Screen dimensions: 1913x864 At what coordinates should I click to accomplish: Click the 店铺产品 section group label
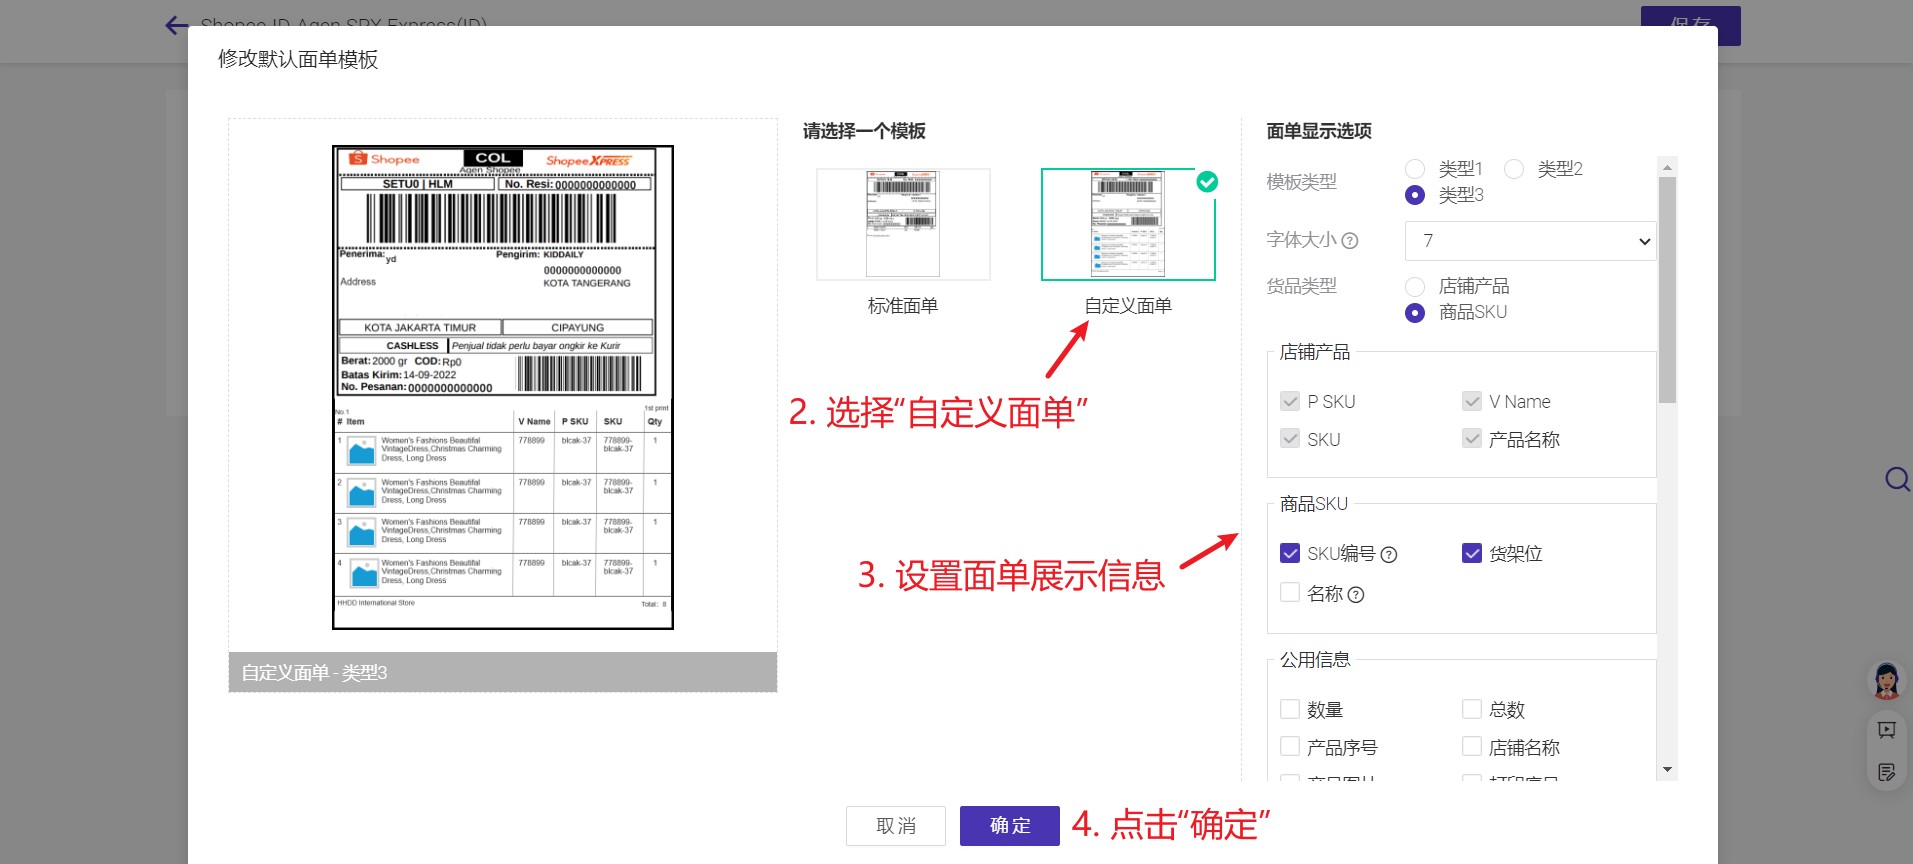pos(1315,352)
